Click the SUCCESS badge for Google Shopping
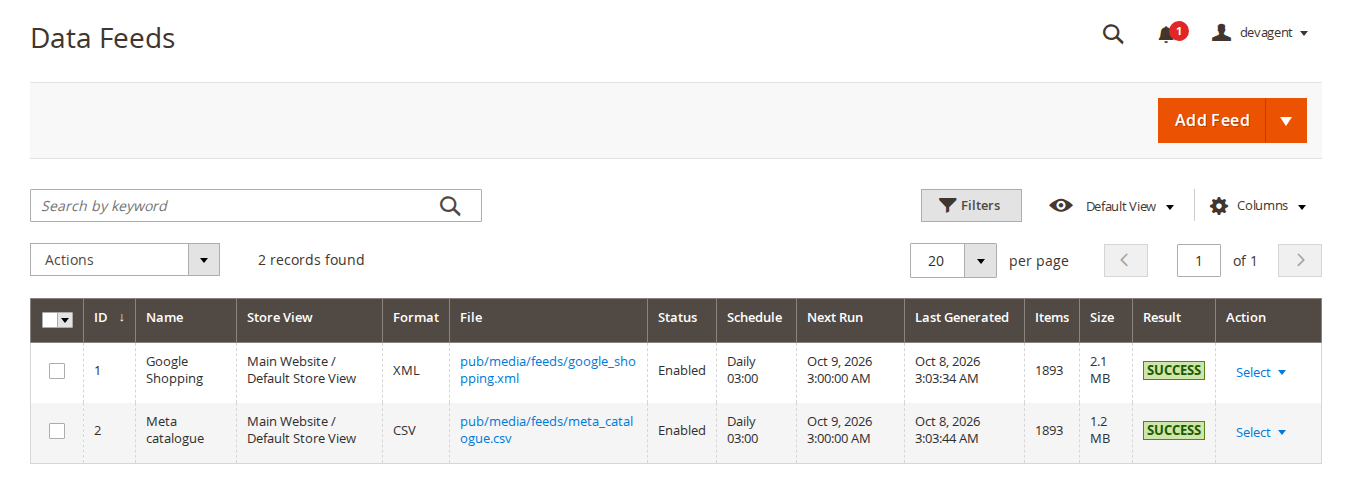 (x=1174, y=370)
